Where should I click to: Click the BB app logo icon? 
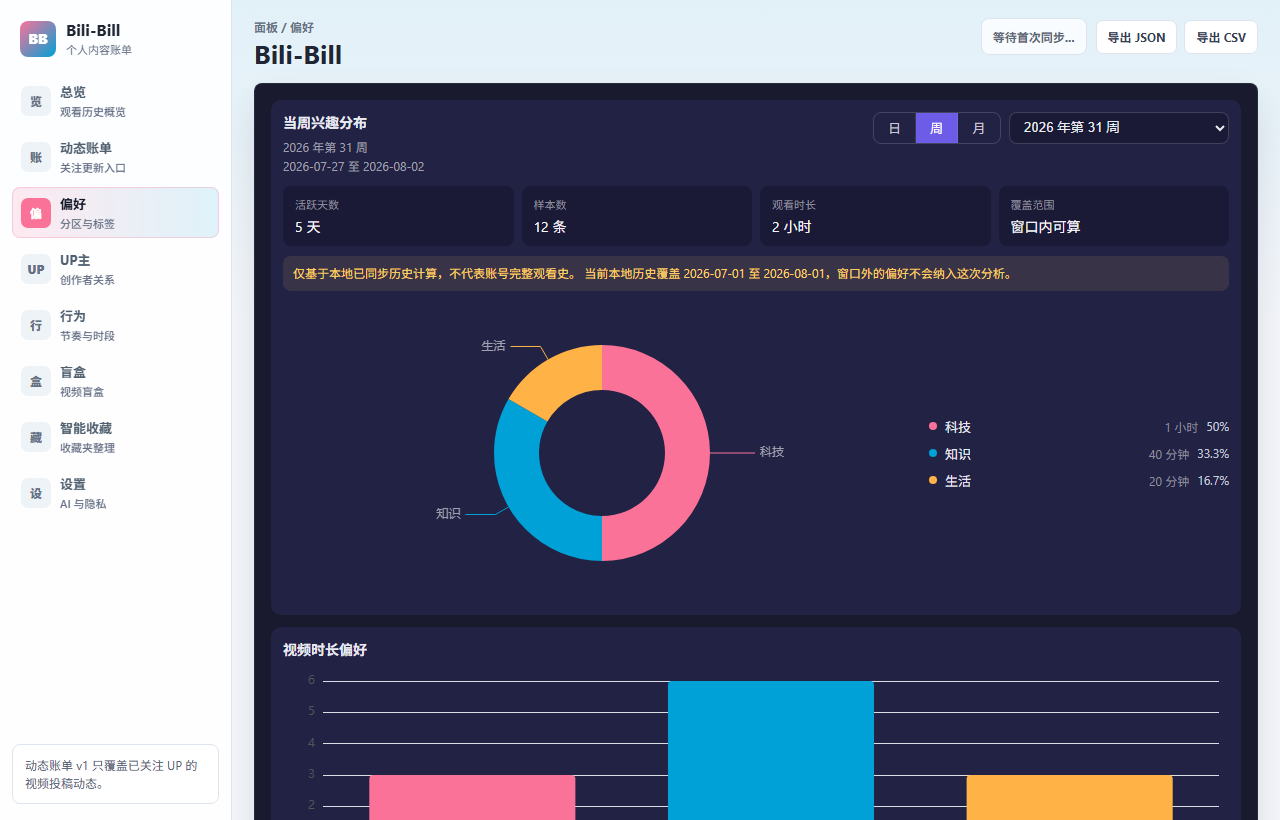pyautogui.click(x=38, y=39)
